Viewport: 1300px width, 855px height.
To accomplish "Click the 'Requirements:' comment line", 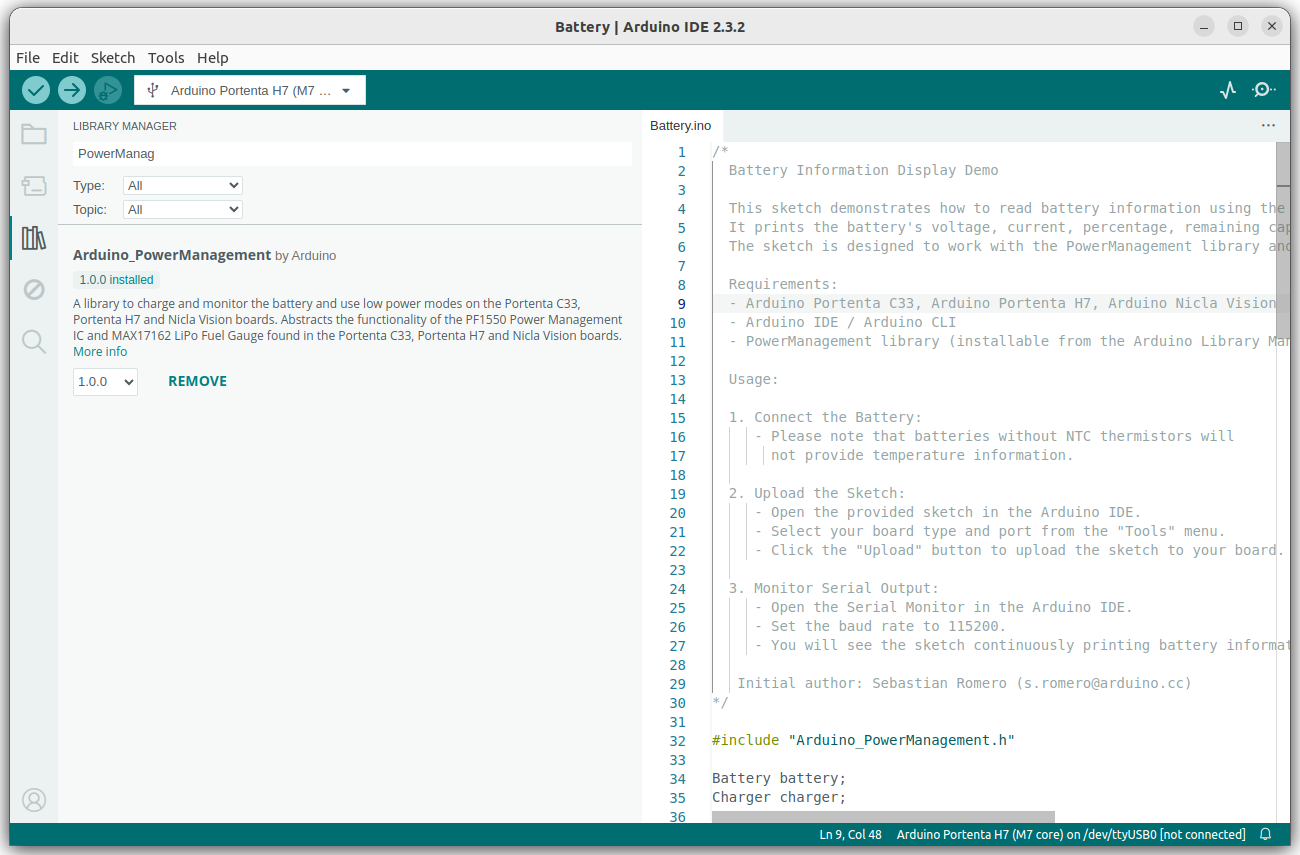I will pos(783,285).
